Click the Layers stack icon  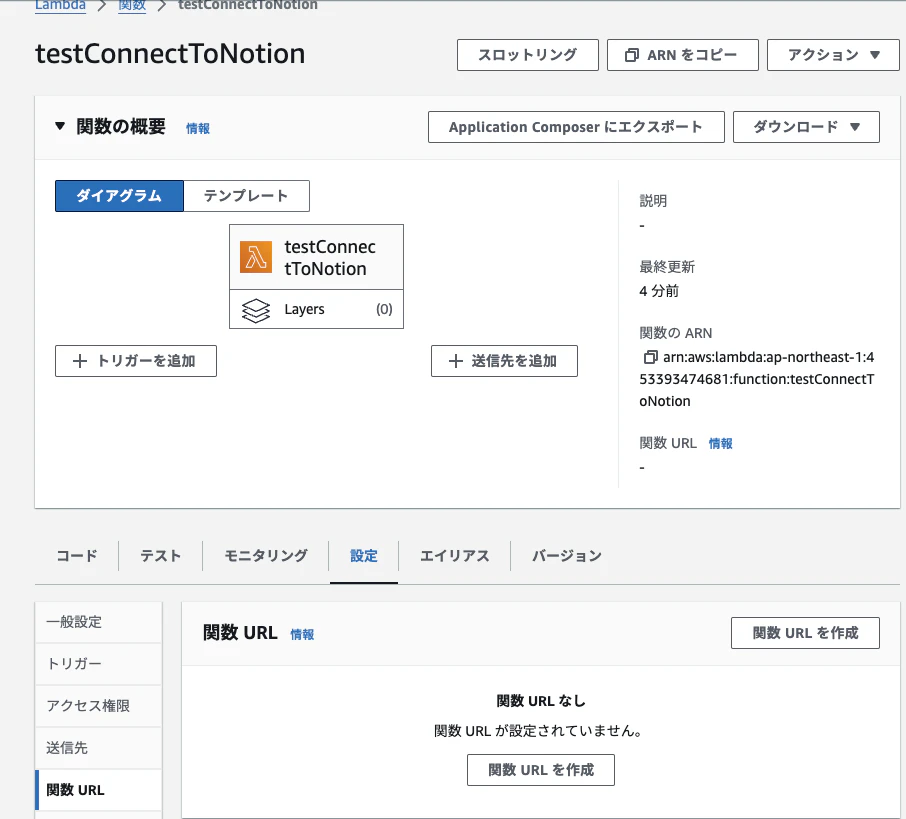coord(256,310)
